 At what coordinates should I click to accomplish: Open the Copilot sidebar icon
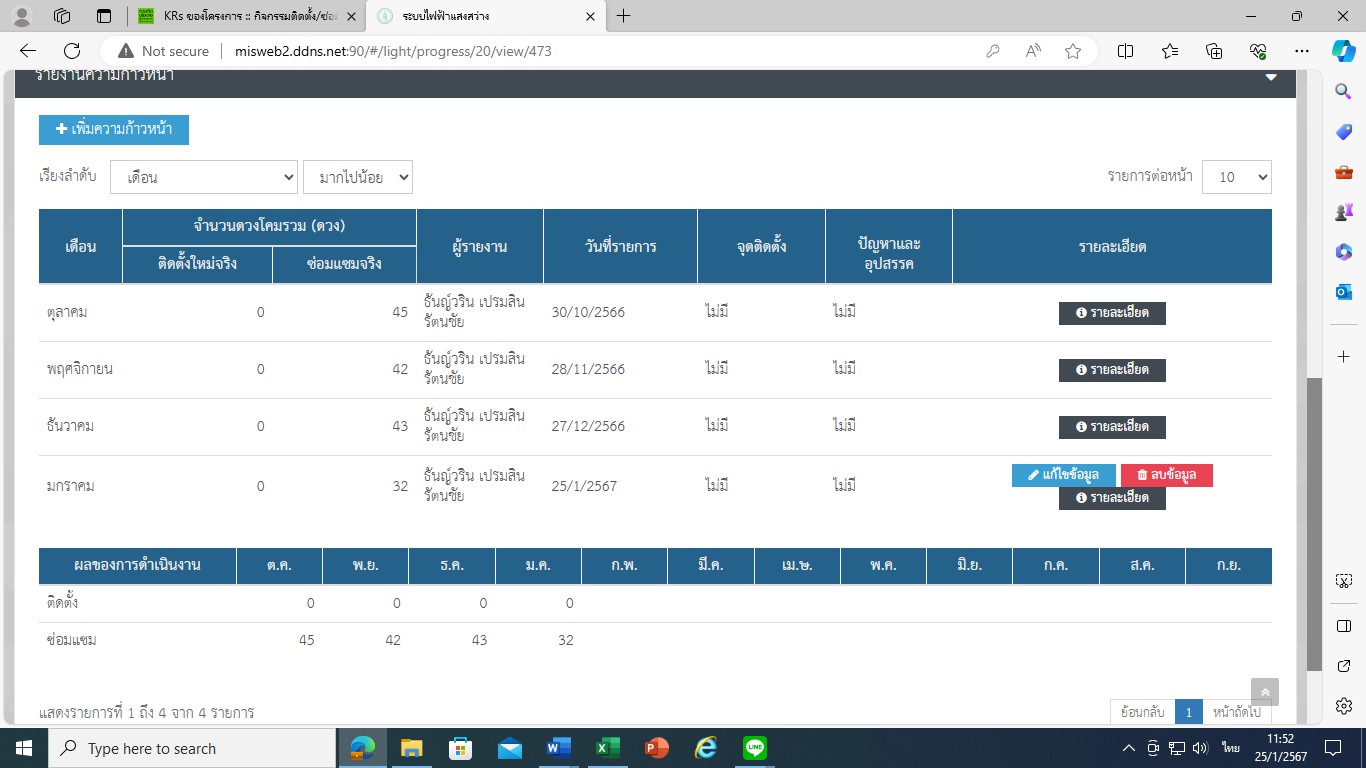click(x=1343, y=51)
